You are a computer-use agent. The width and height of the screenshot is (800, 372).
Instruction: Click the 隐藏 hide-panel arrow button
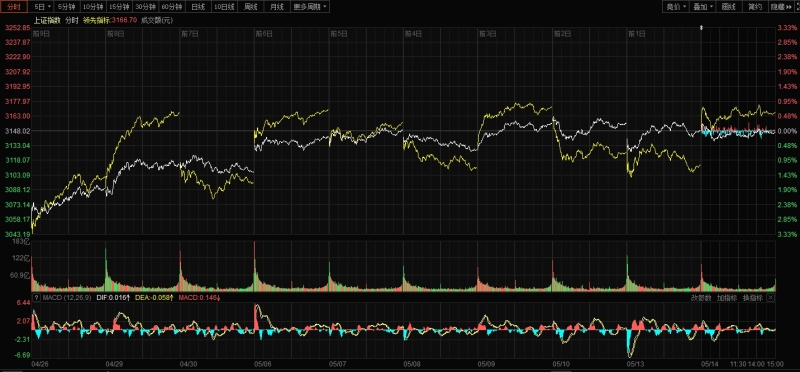pyautogui.click(x=780, y=7)
